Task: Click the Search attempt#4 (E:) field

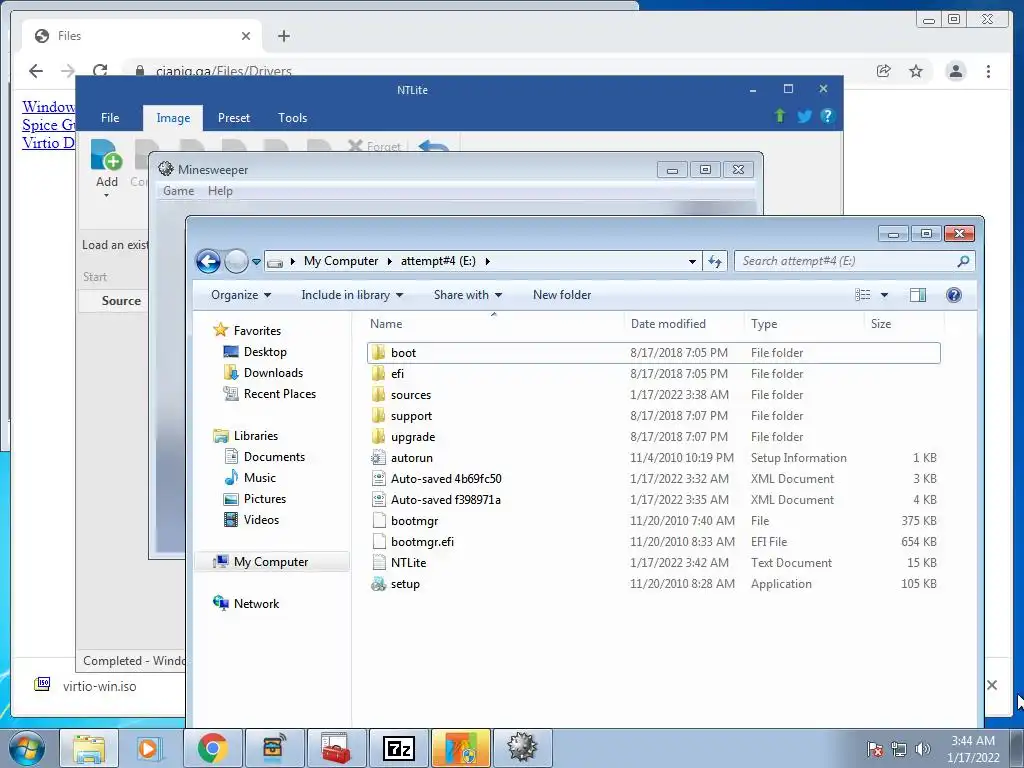Action: click(854, 261)
